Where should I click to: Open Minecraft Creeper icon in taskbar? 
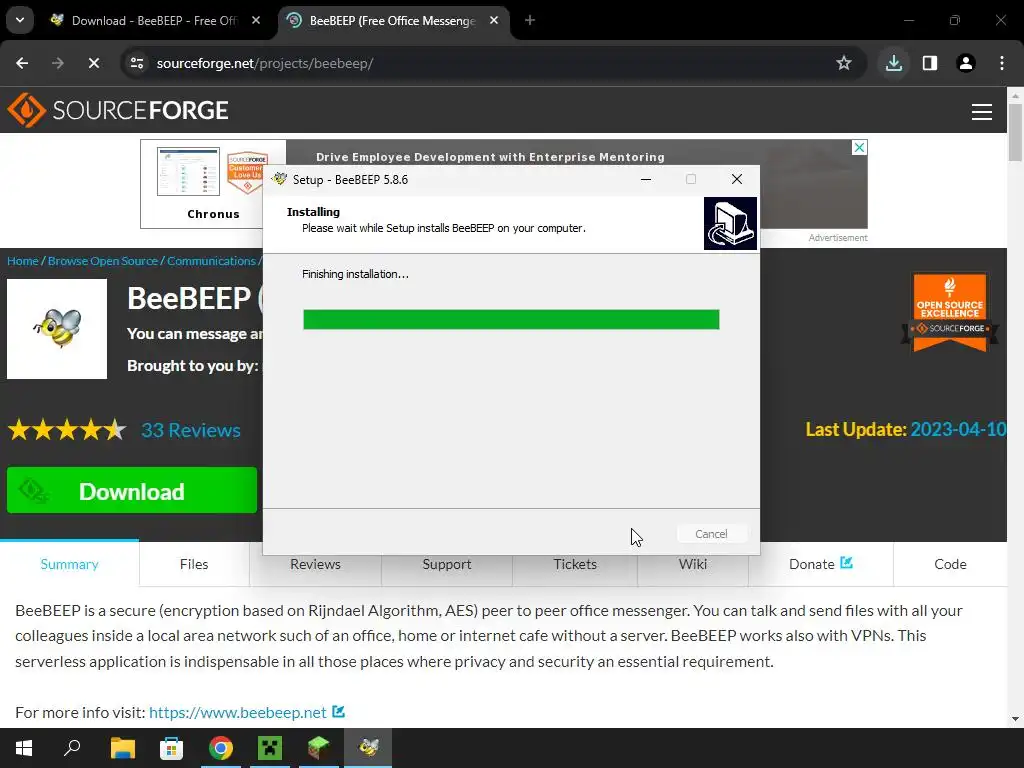pos(270,748)
